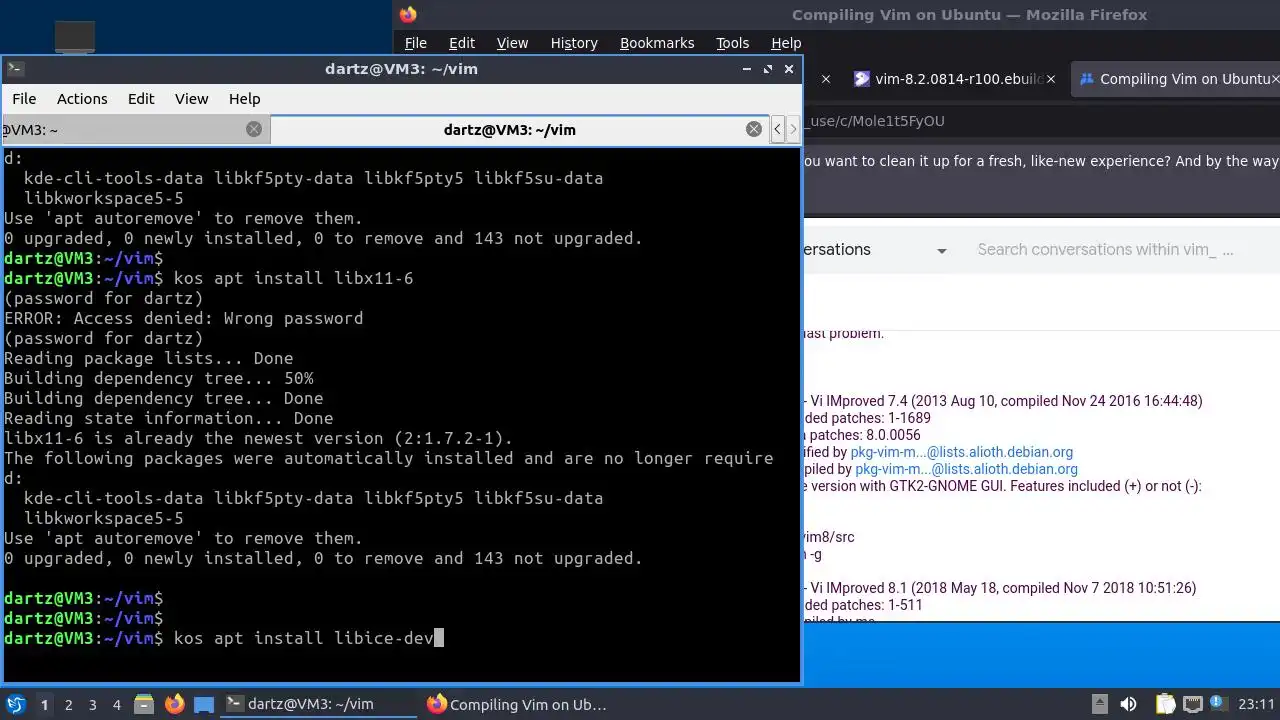Open the Firefox View menu
The width and height of the screenshot is (1280, 720).
coord(512,43)
